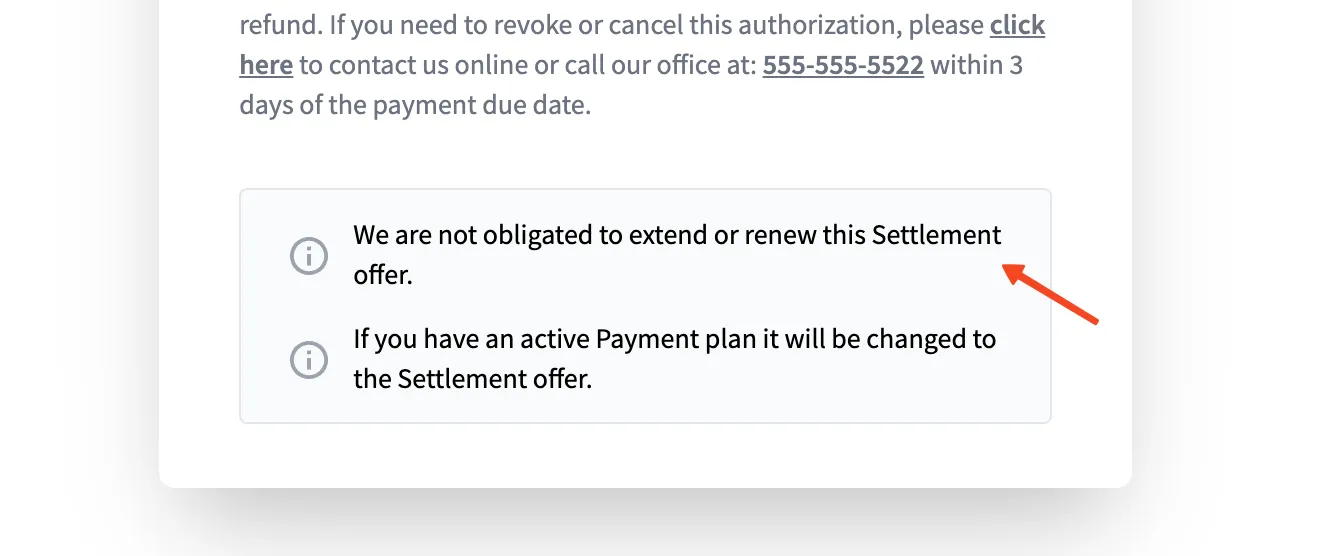Select the 'If you have an active Payment plan' text
1324x556 pixels.
[x=675, y=359]
